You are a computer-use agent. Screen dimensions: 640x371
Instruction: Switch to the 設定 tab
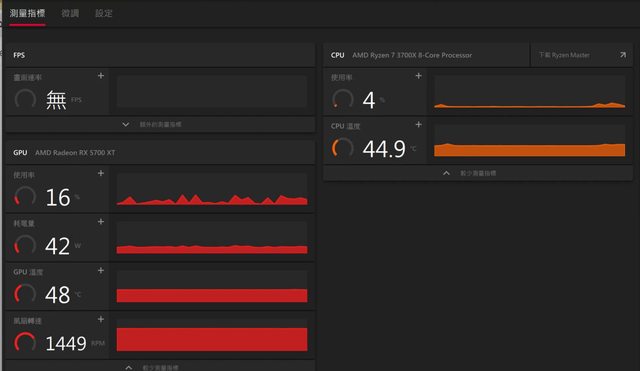click(x=104, y=13)
